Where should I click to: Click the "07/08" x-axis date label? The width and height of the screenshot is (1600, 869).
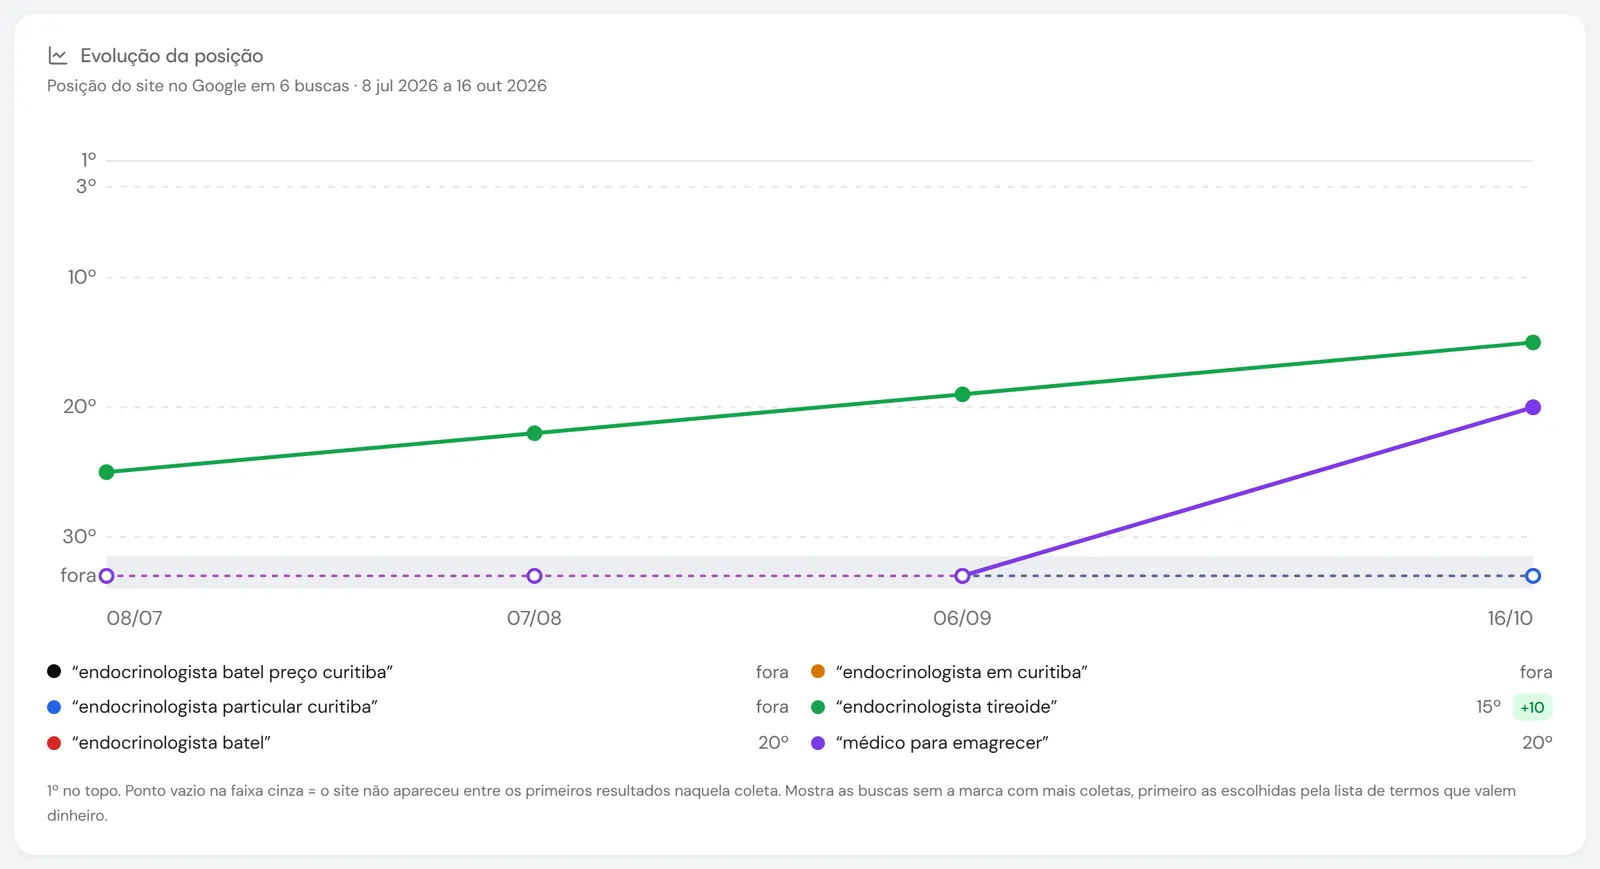pyautogui.click(x=534, y=618)
